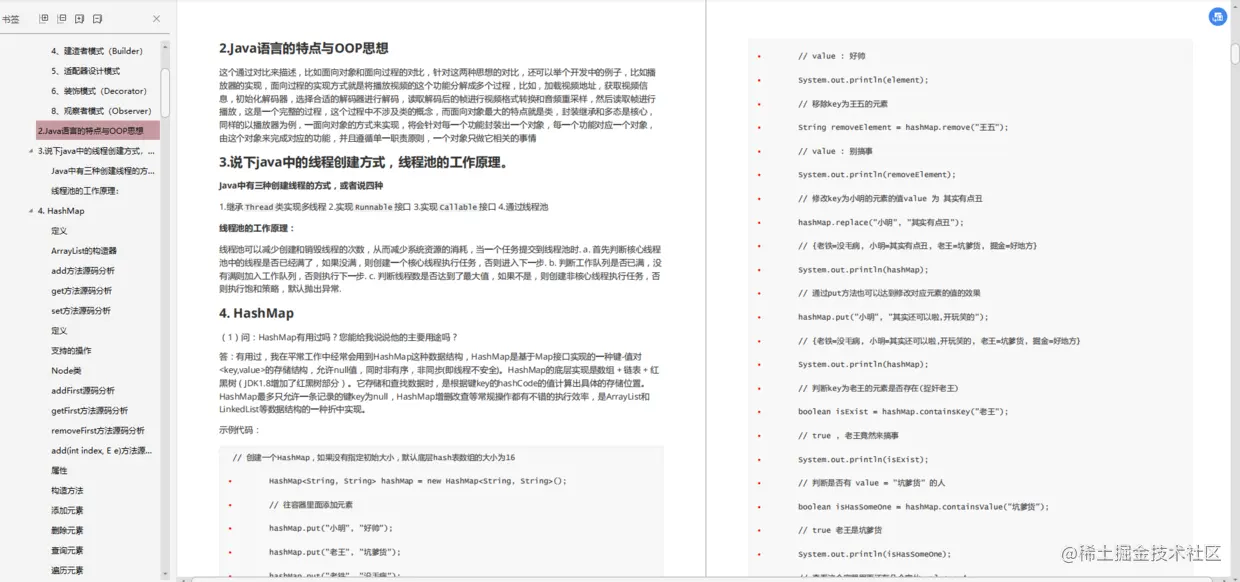The height and width of the screenshot is (582, 1240).
Task: Click the delete bookmark icon
Action: click(98, 18)
